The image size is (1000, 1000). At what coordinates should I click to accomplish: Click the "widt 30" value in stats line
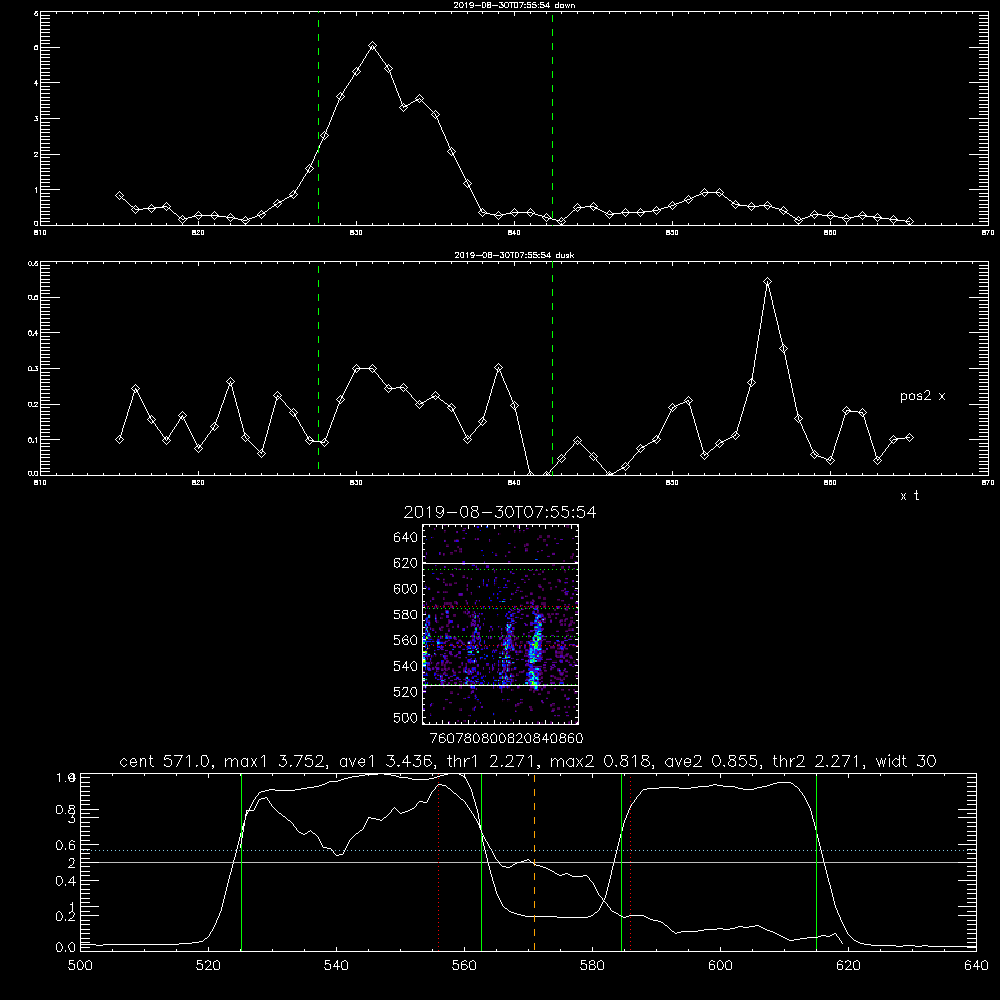pos(906,761)
